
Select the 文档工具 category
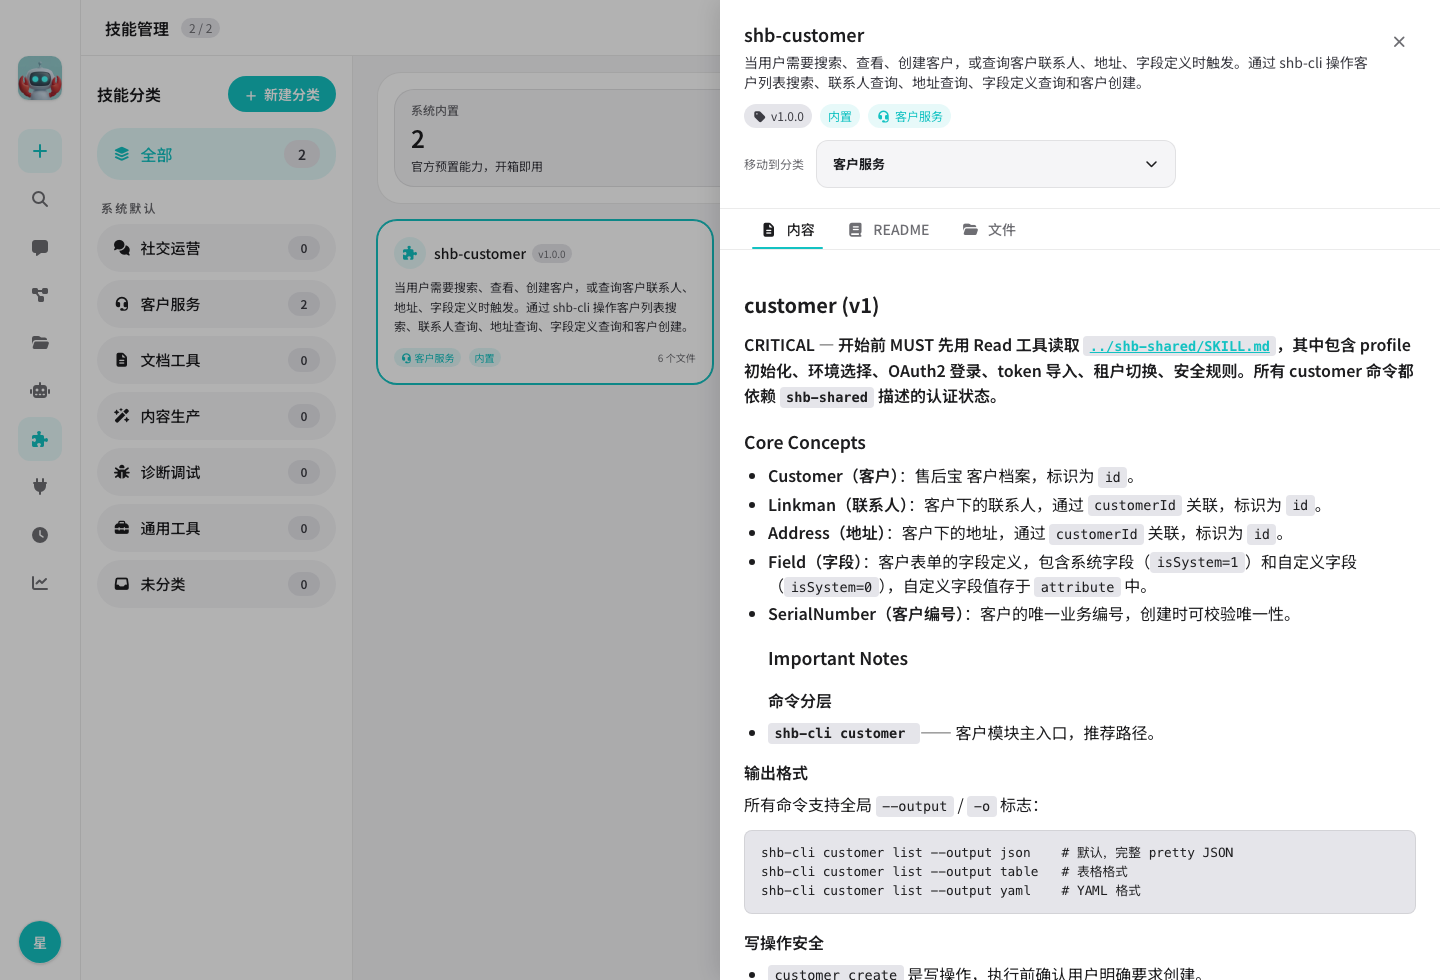point(216,360)
